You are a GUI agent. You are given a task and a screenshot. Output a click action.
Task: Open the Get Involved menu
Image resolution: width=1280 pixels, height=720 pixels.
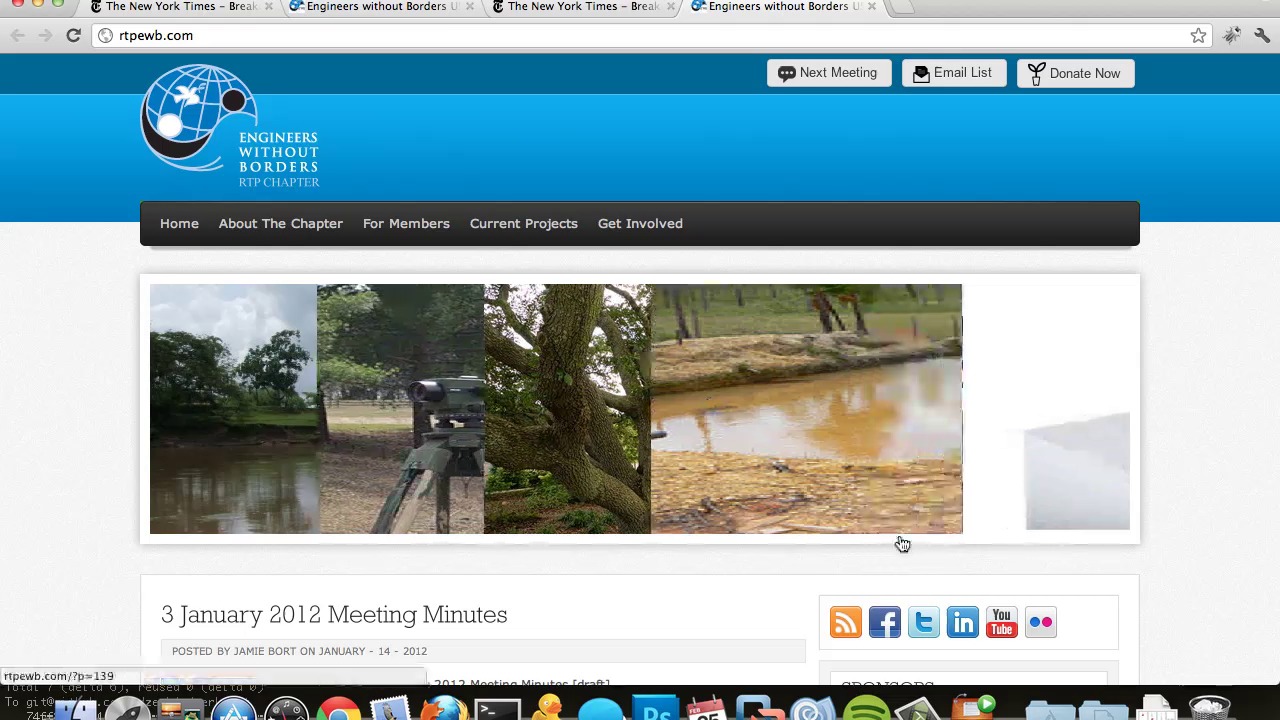pyautogui.click(x=640, y=223)
